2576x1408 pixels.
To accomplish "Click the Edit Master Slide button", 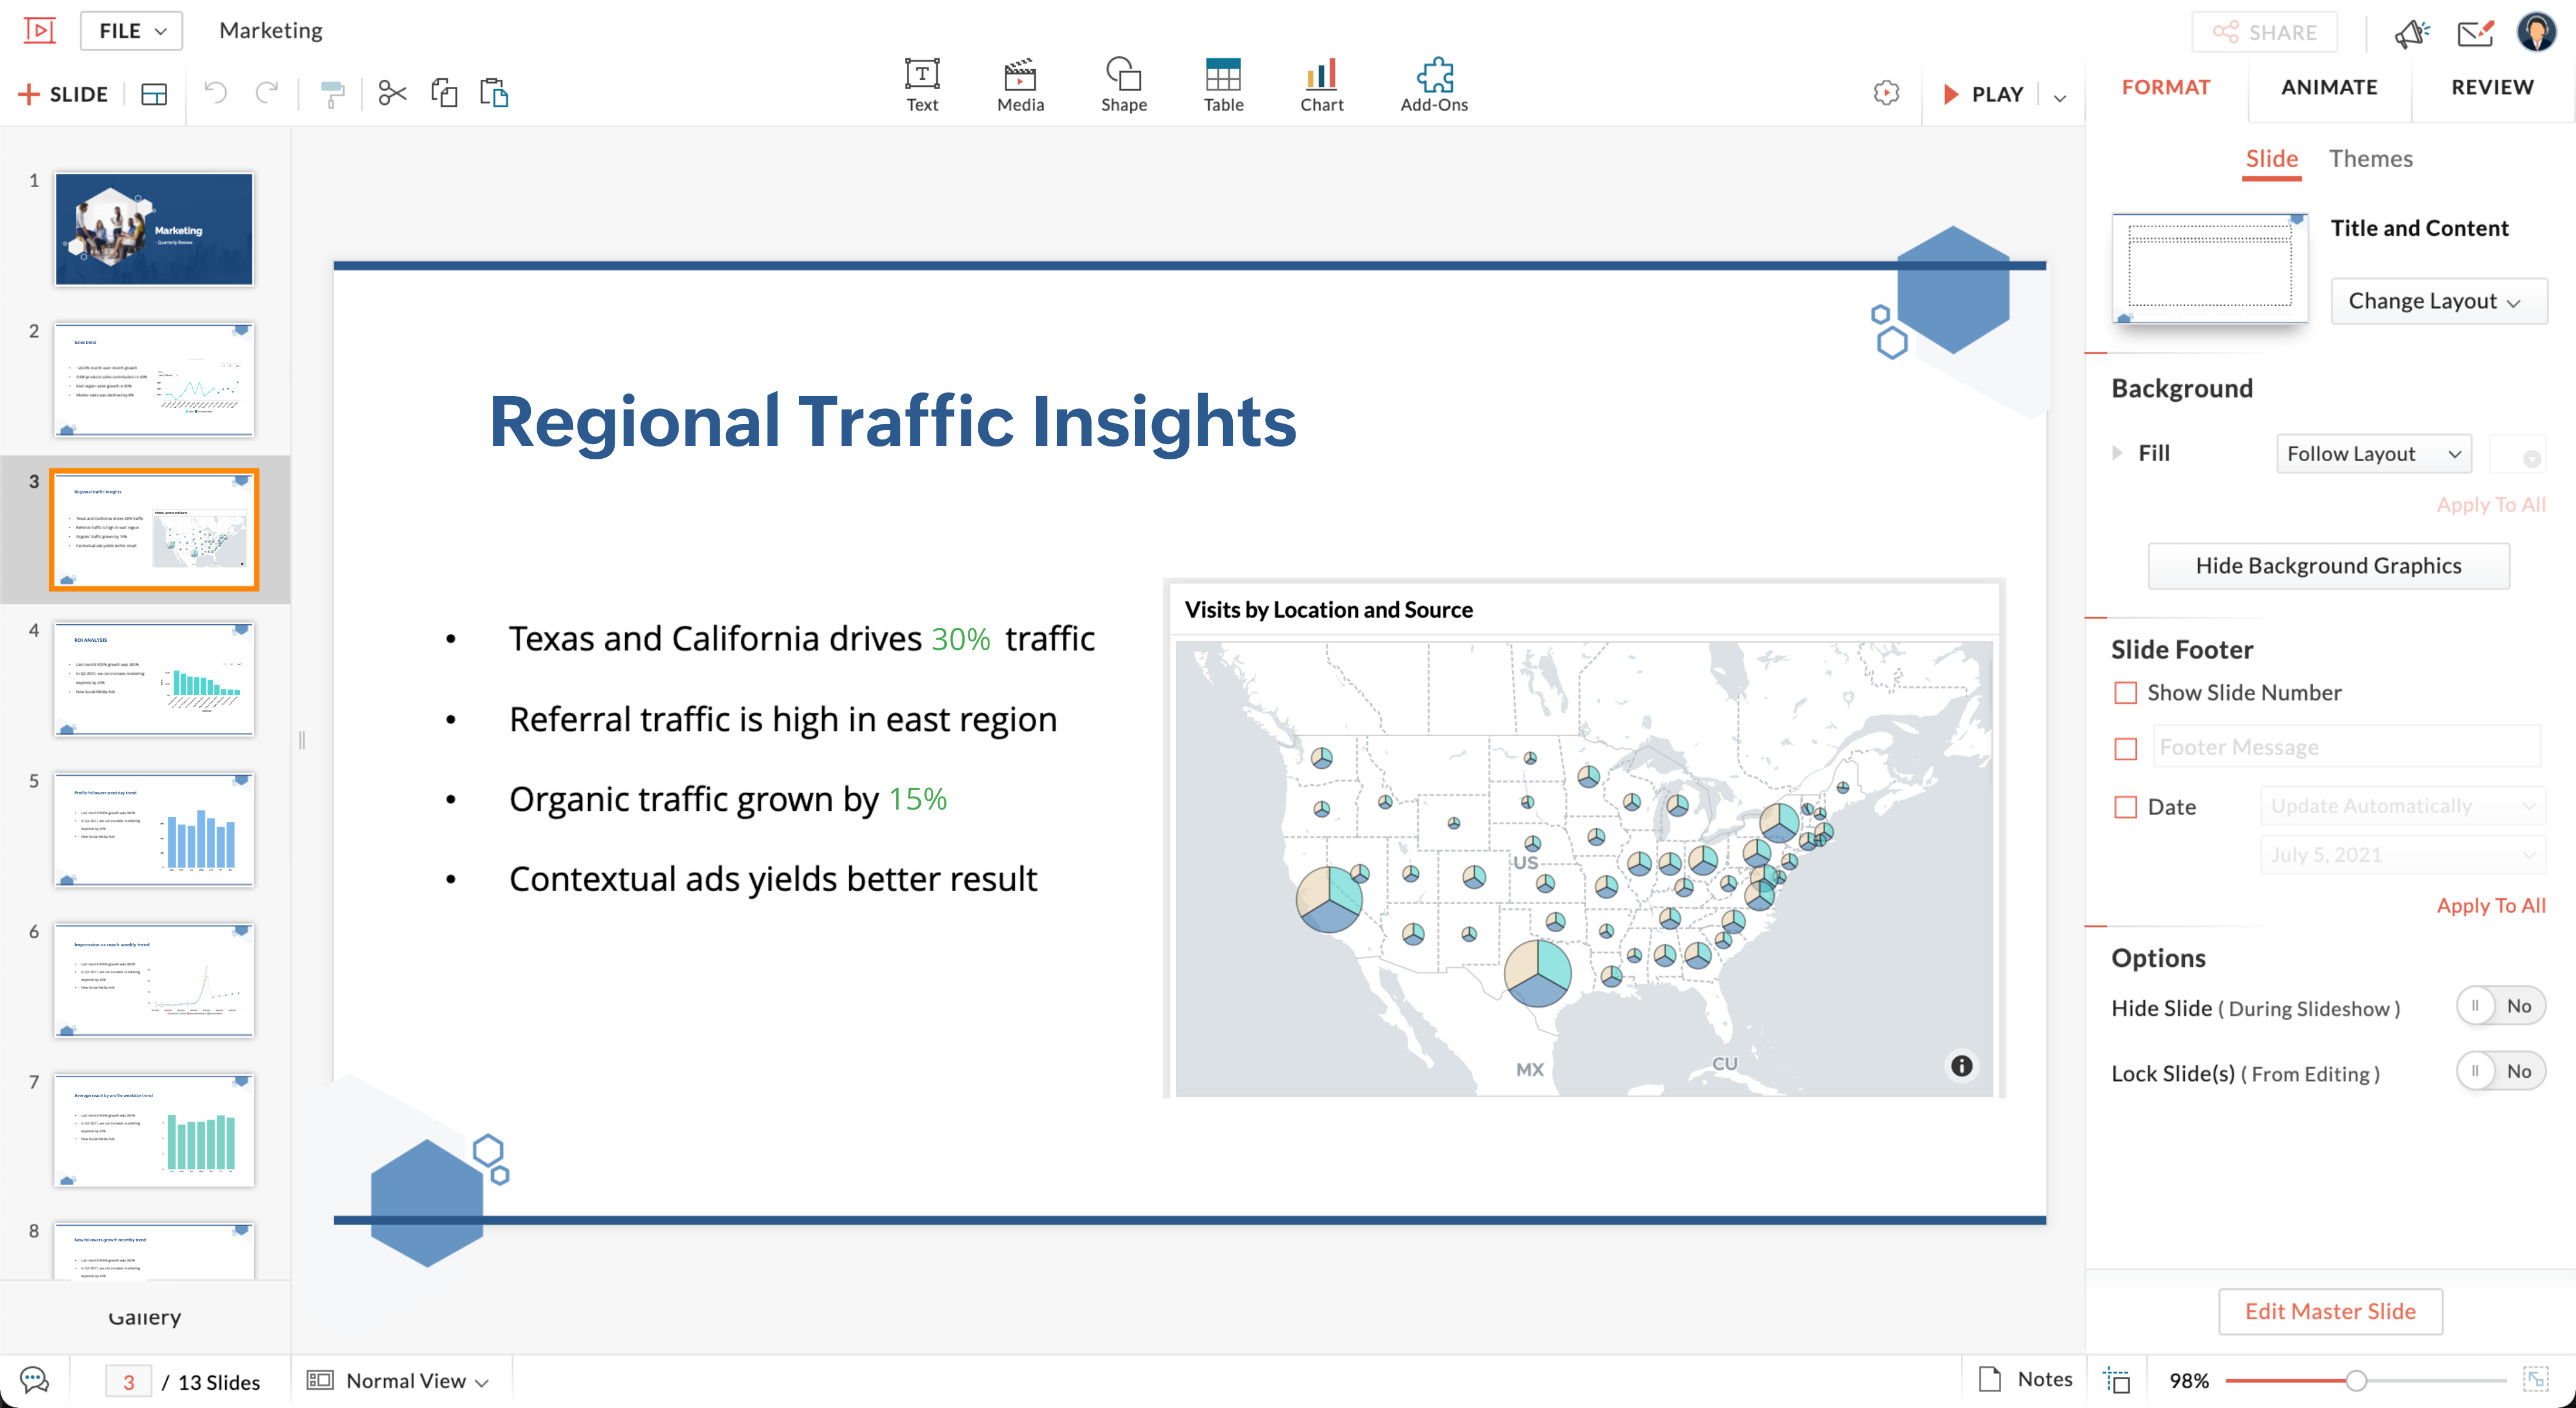I will tap(2329, 1311).
